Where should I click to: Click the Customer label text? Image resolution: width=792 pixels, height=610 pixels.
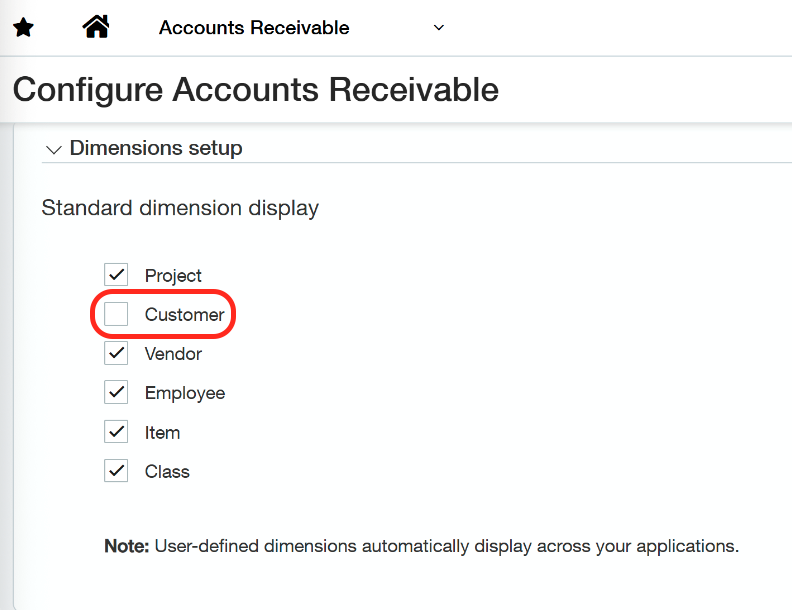[x=184, y=315]
